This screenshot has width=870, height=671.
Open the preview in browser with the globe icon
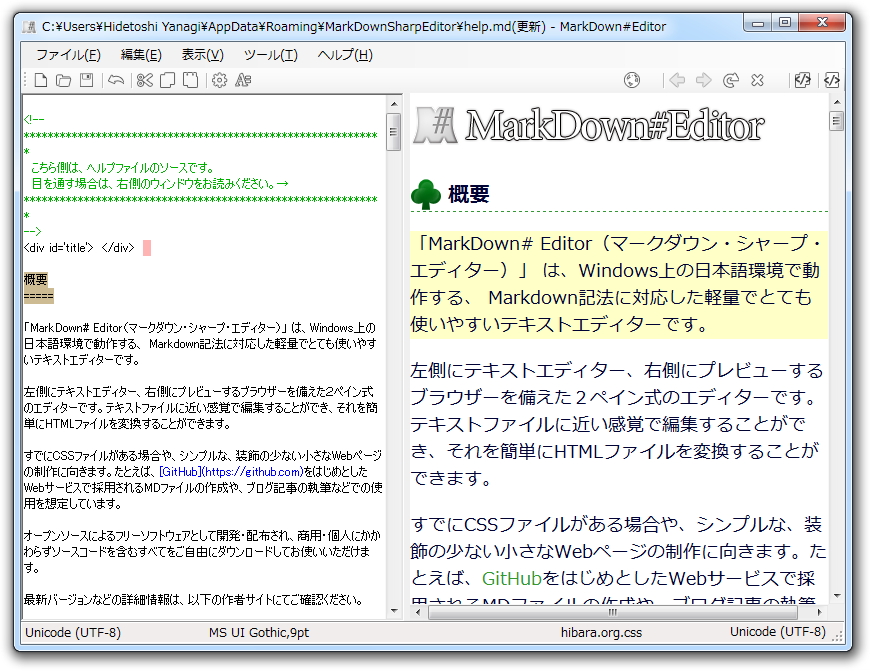[x=631, y=80]
